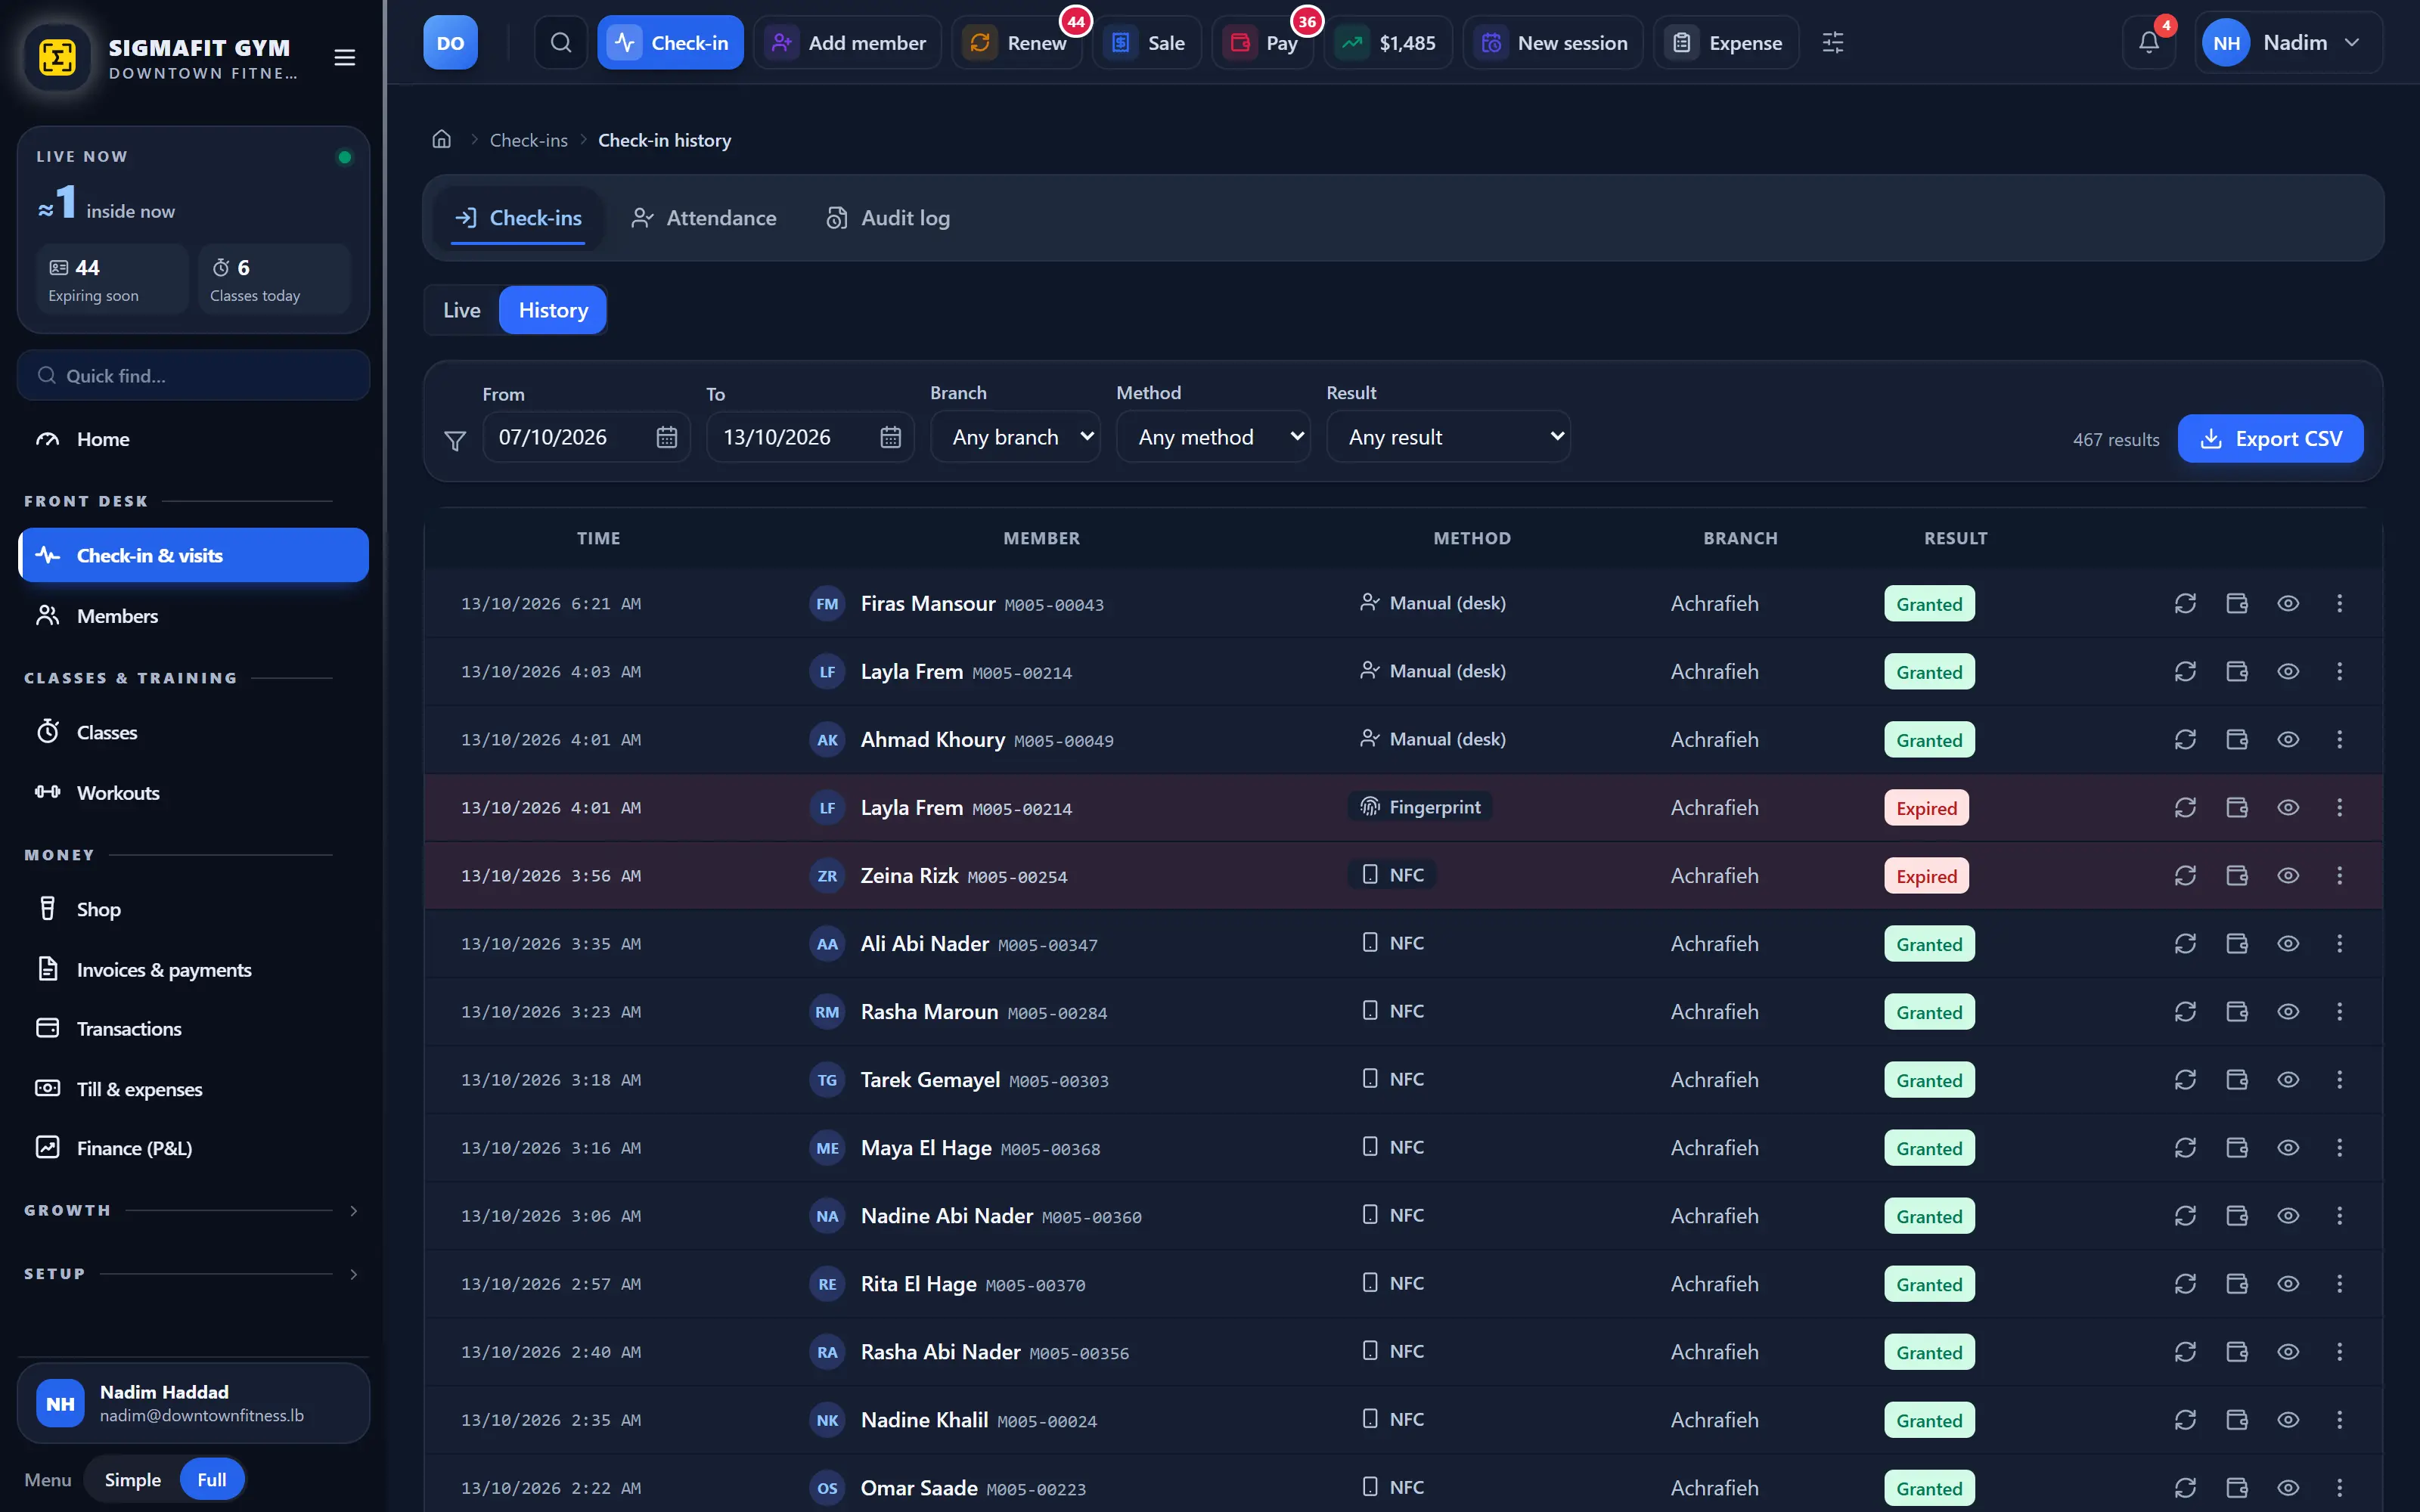Click Export CSV button

click(2270, 439)
